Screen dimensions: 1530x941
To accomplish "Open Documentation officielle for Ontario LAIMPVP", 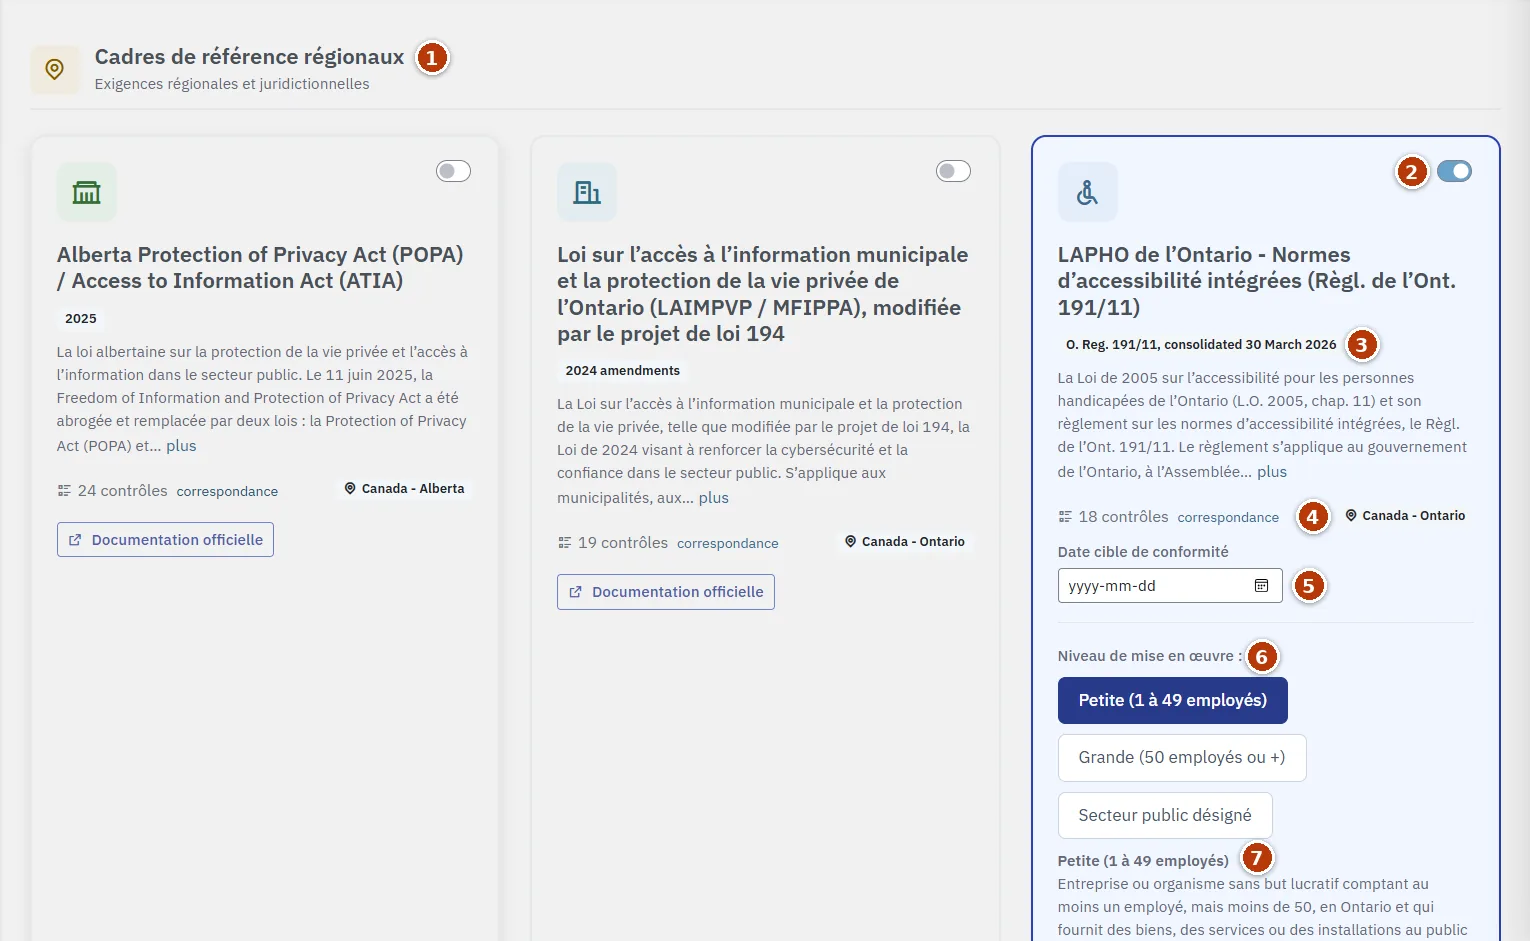I will (x=666, y=592).
